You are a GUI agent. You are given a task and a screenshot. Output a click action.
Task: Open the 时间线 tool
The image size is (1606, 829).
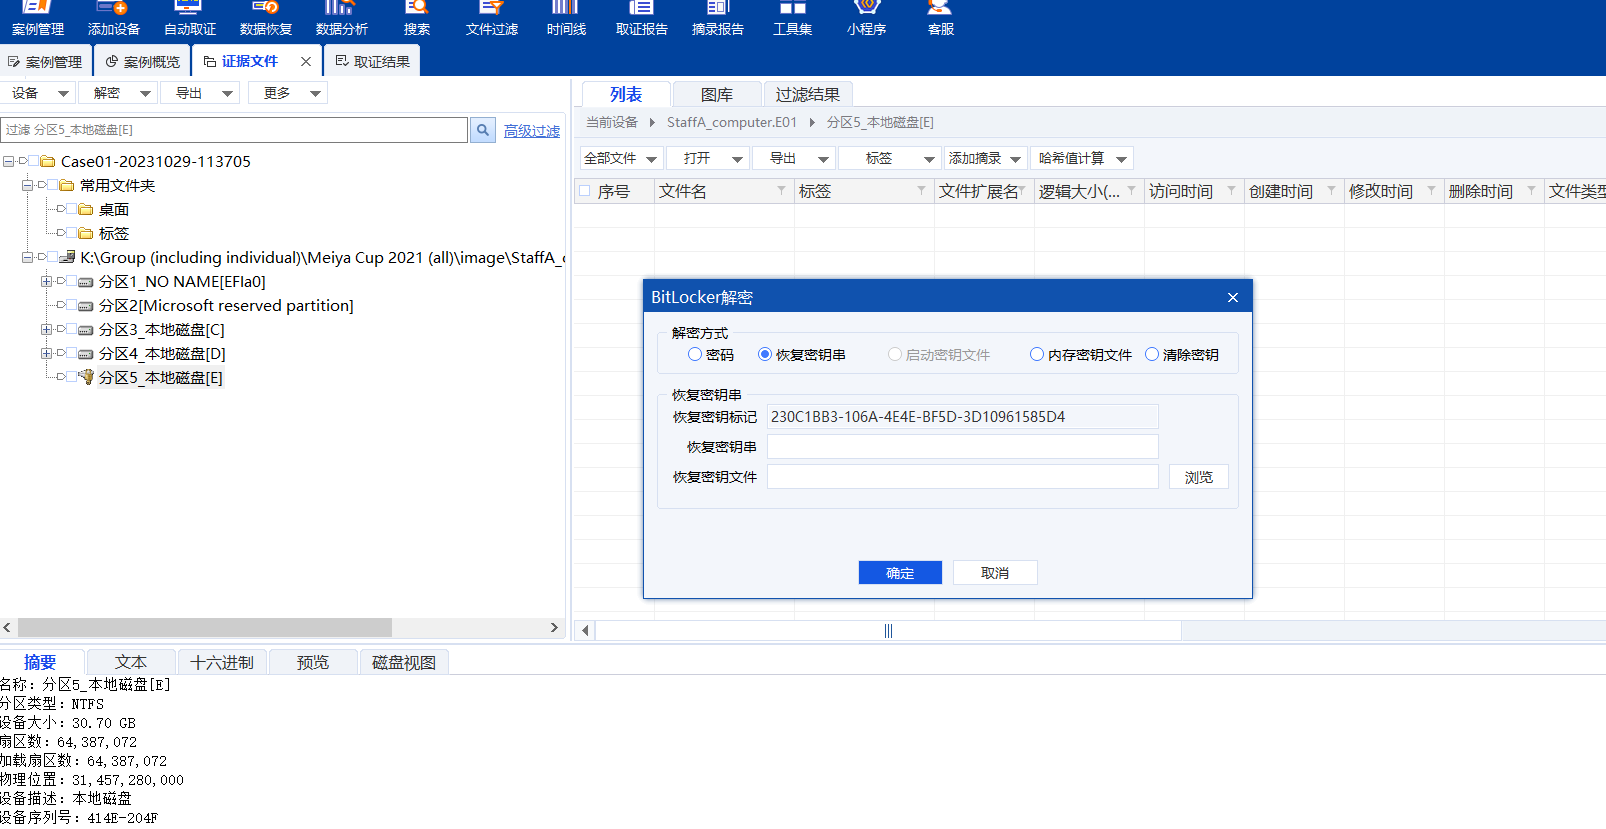click(x=566, y=19)
